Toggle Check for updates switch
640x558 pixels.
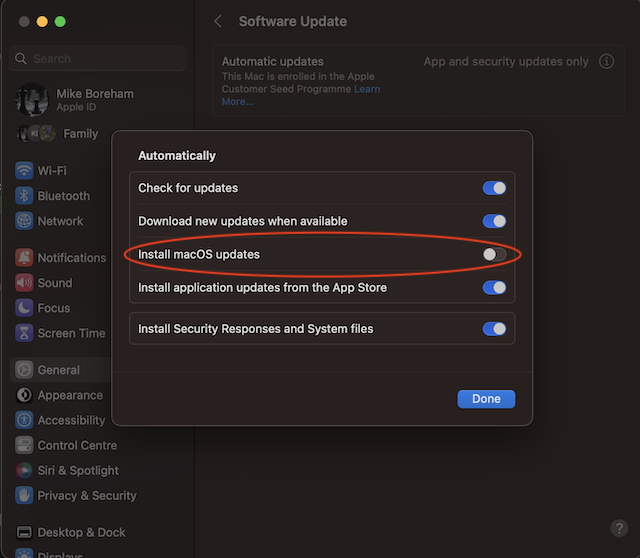click(x=494, y=188)
